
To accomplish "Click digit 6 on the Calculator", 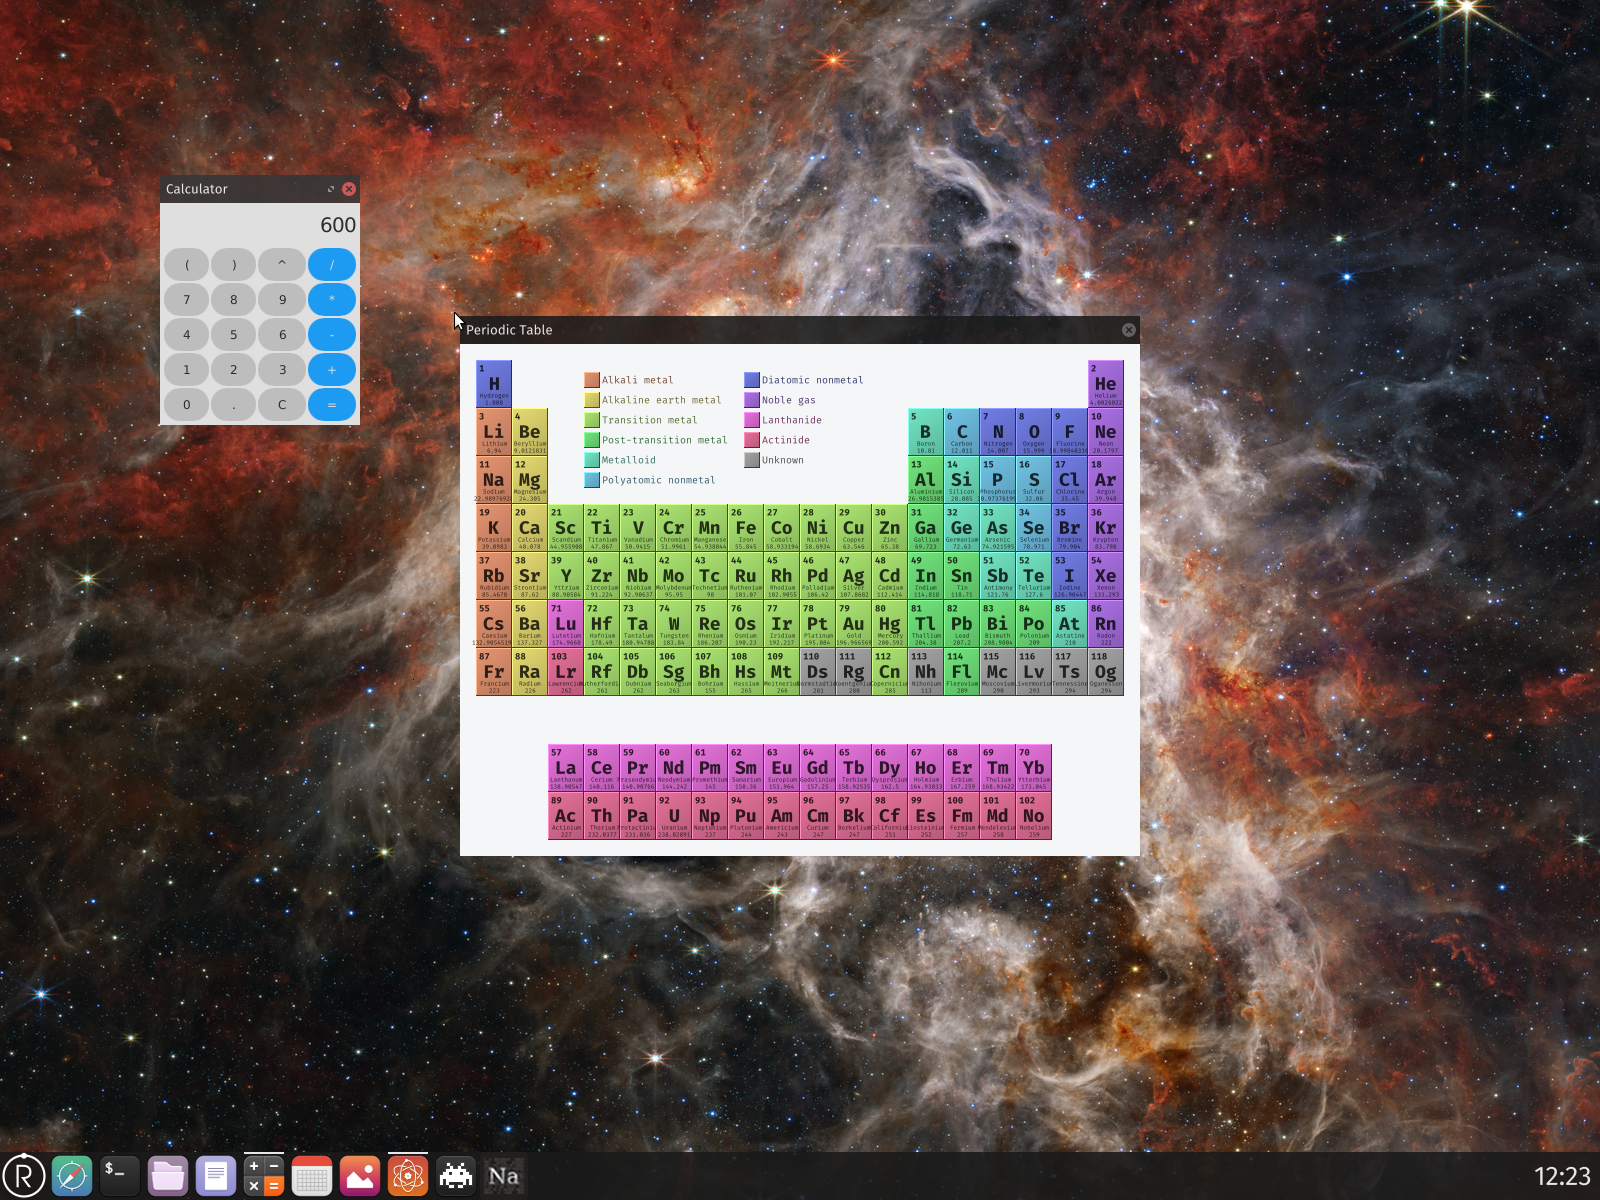I will pos(282,334).
